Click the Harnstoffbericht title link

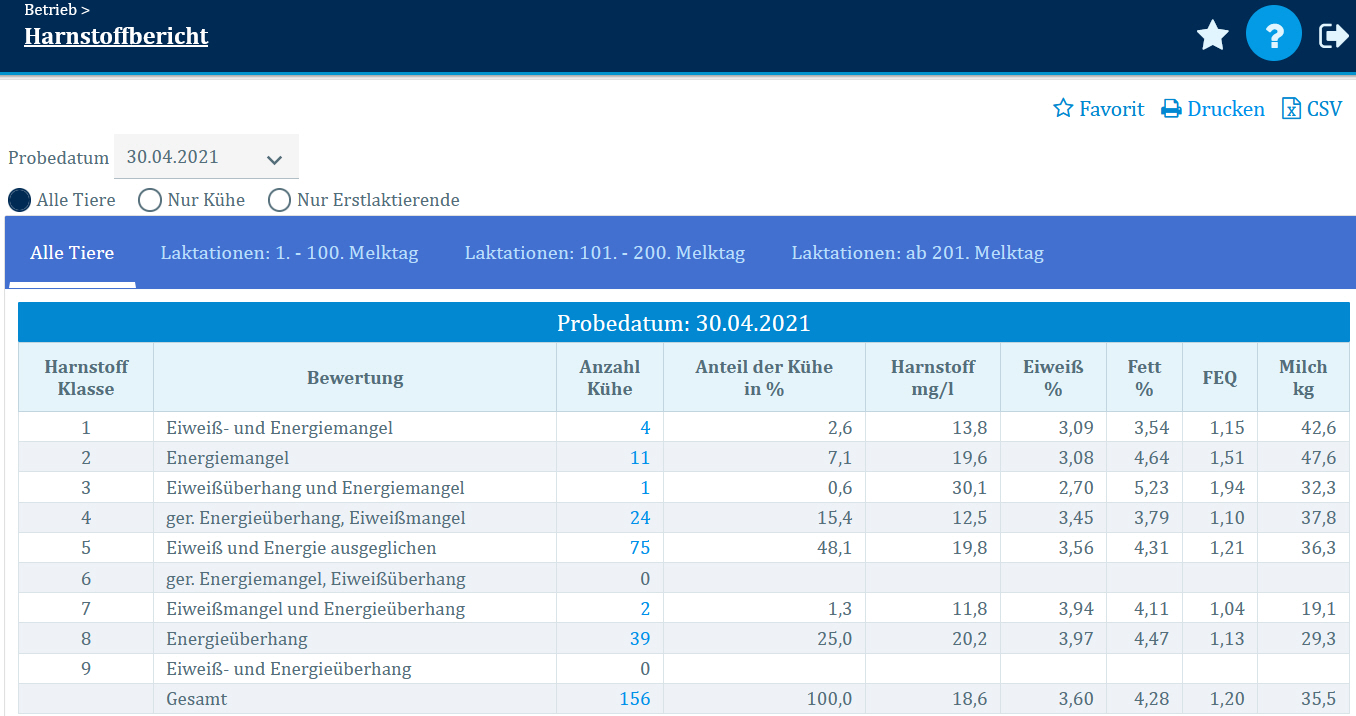point(116,37)
